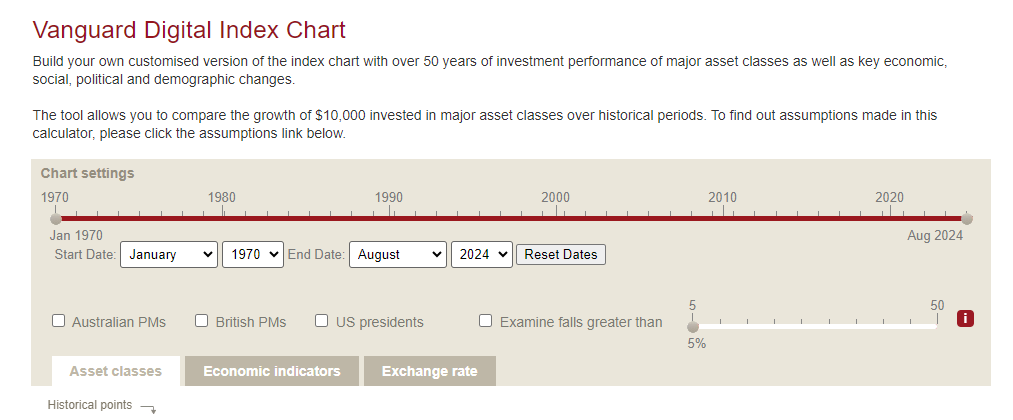Switch to the Economic indicators tab
The image size is (1013, 420).
(271, 372)
